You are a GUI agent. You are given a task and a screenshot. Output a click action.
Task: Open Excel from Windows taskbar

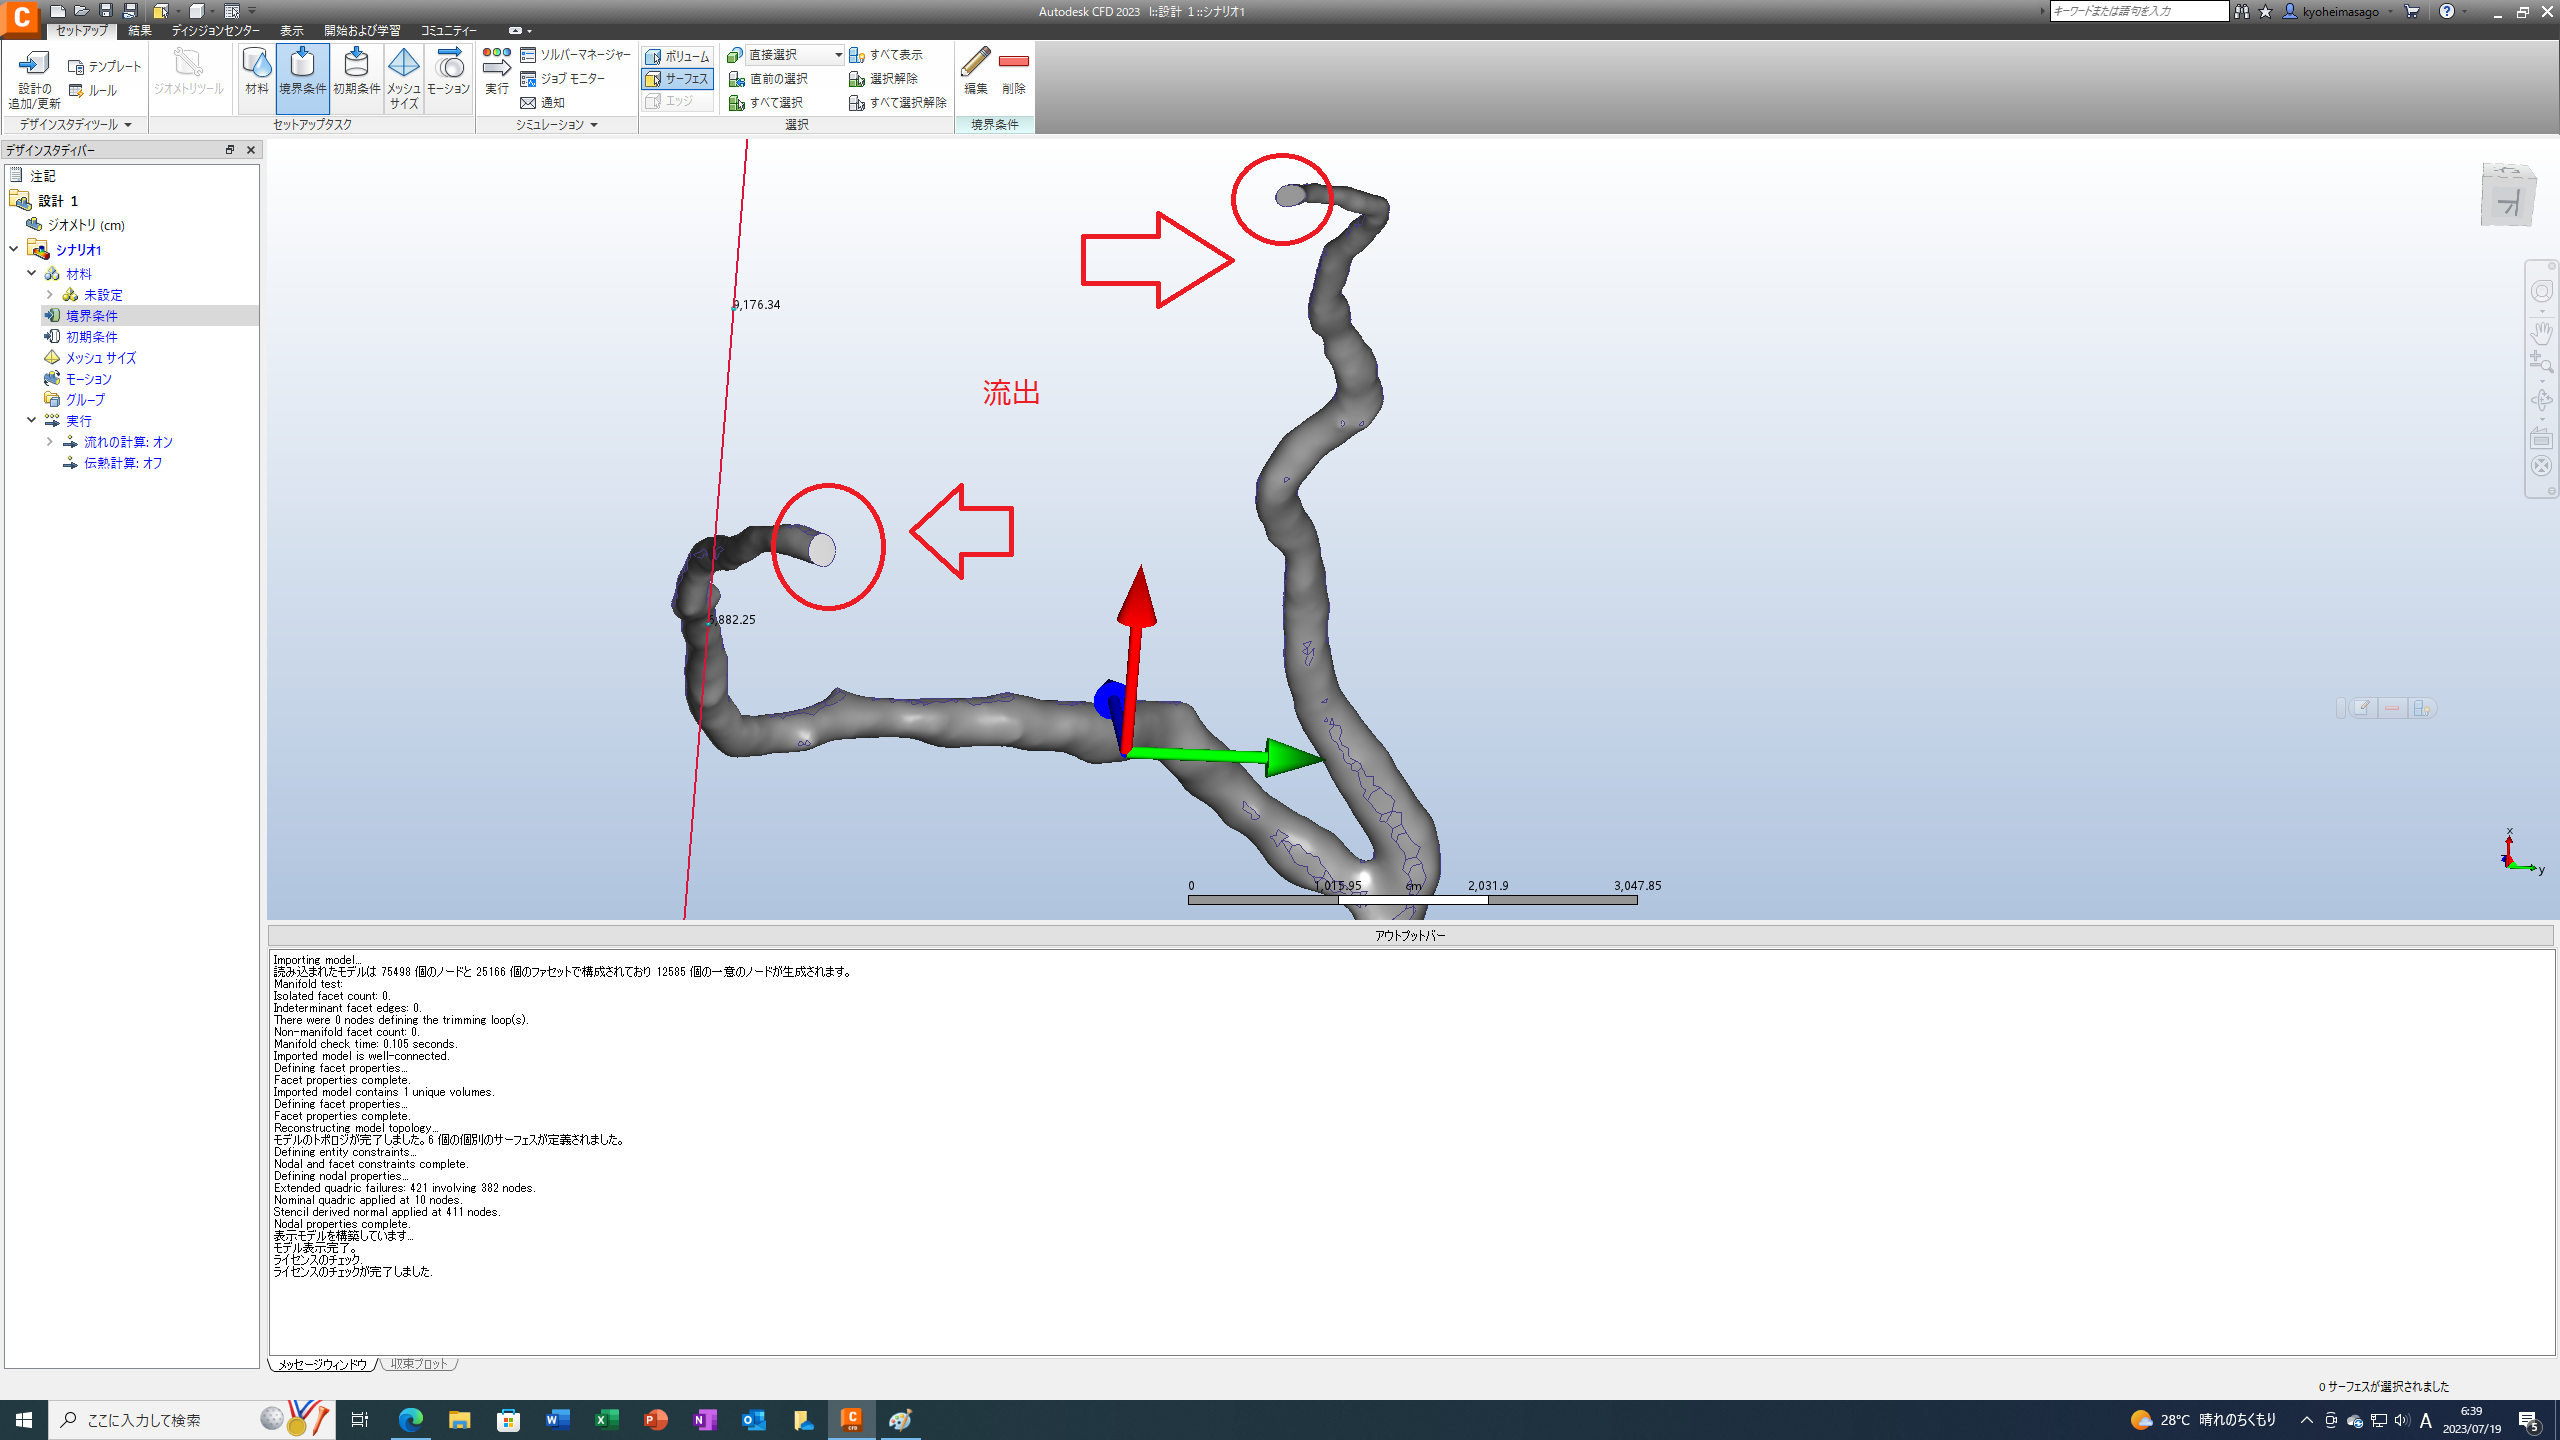607,1420
